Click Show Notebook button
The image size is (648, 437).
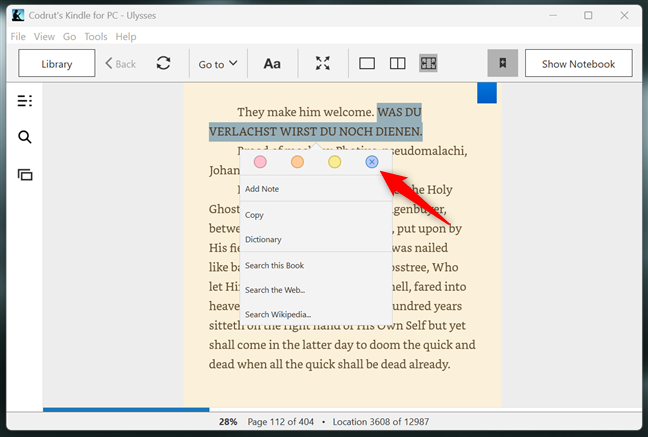[x=578, y=64]
